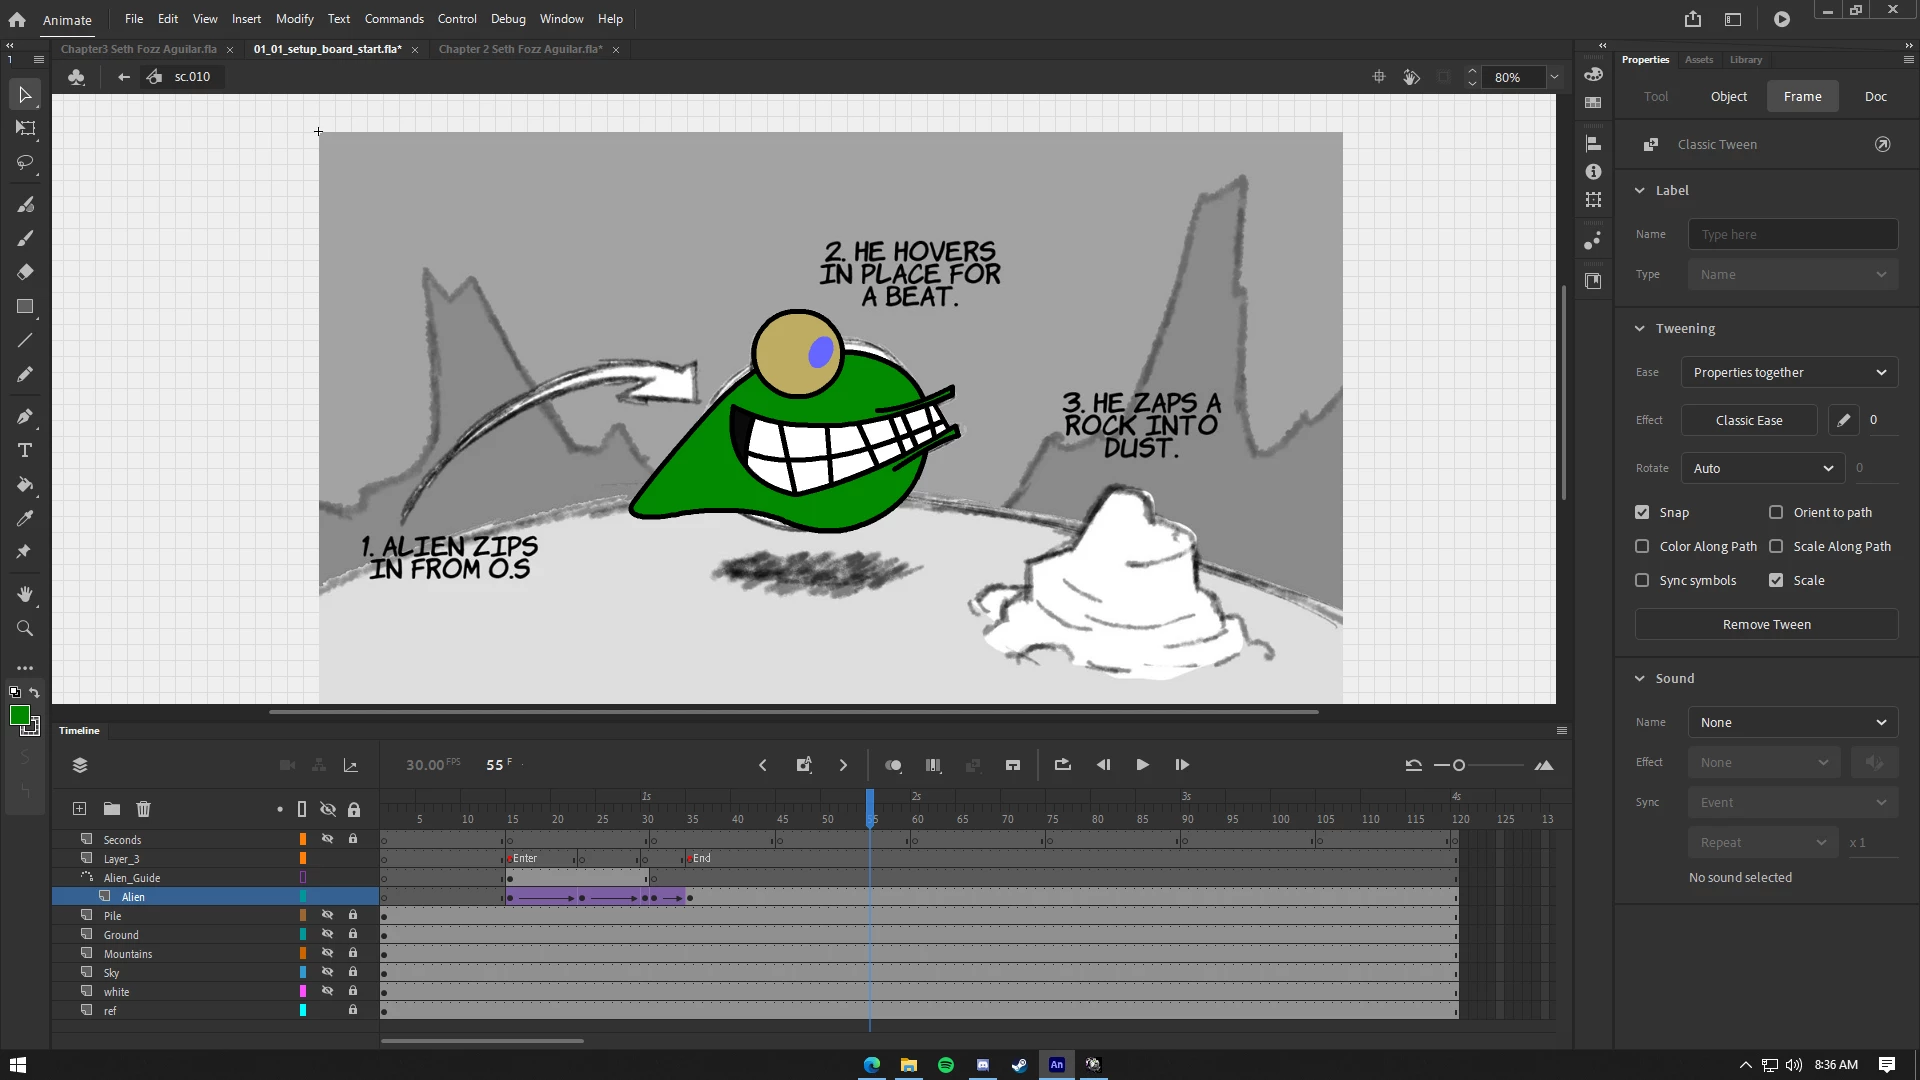1920x1080 pixels.
Task: Click the Remove Tween button
Action: [x=1766, y=624]
